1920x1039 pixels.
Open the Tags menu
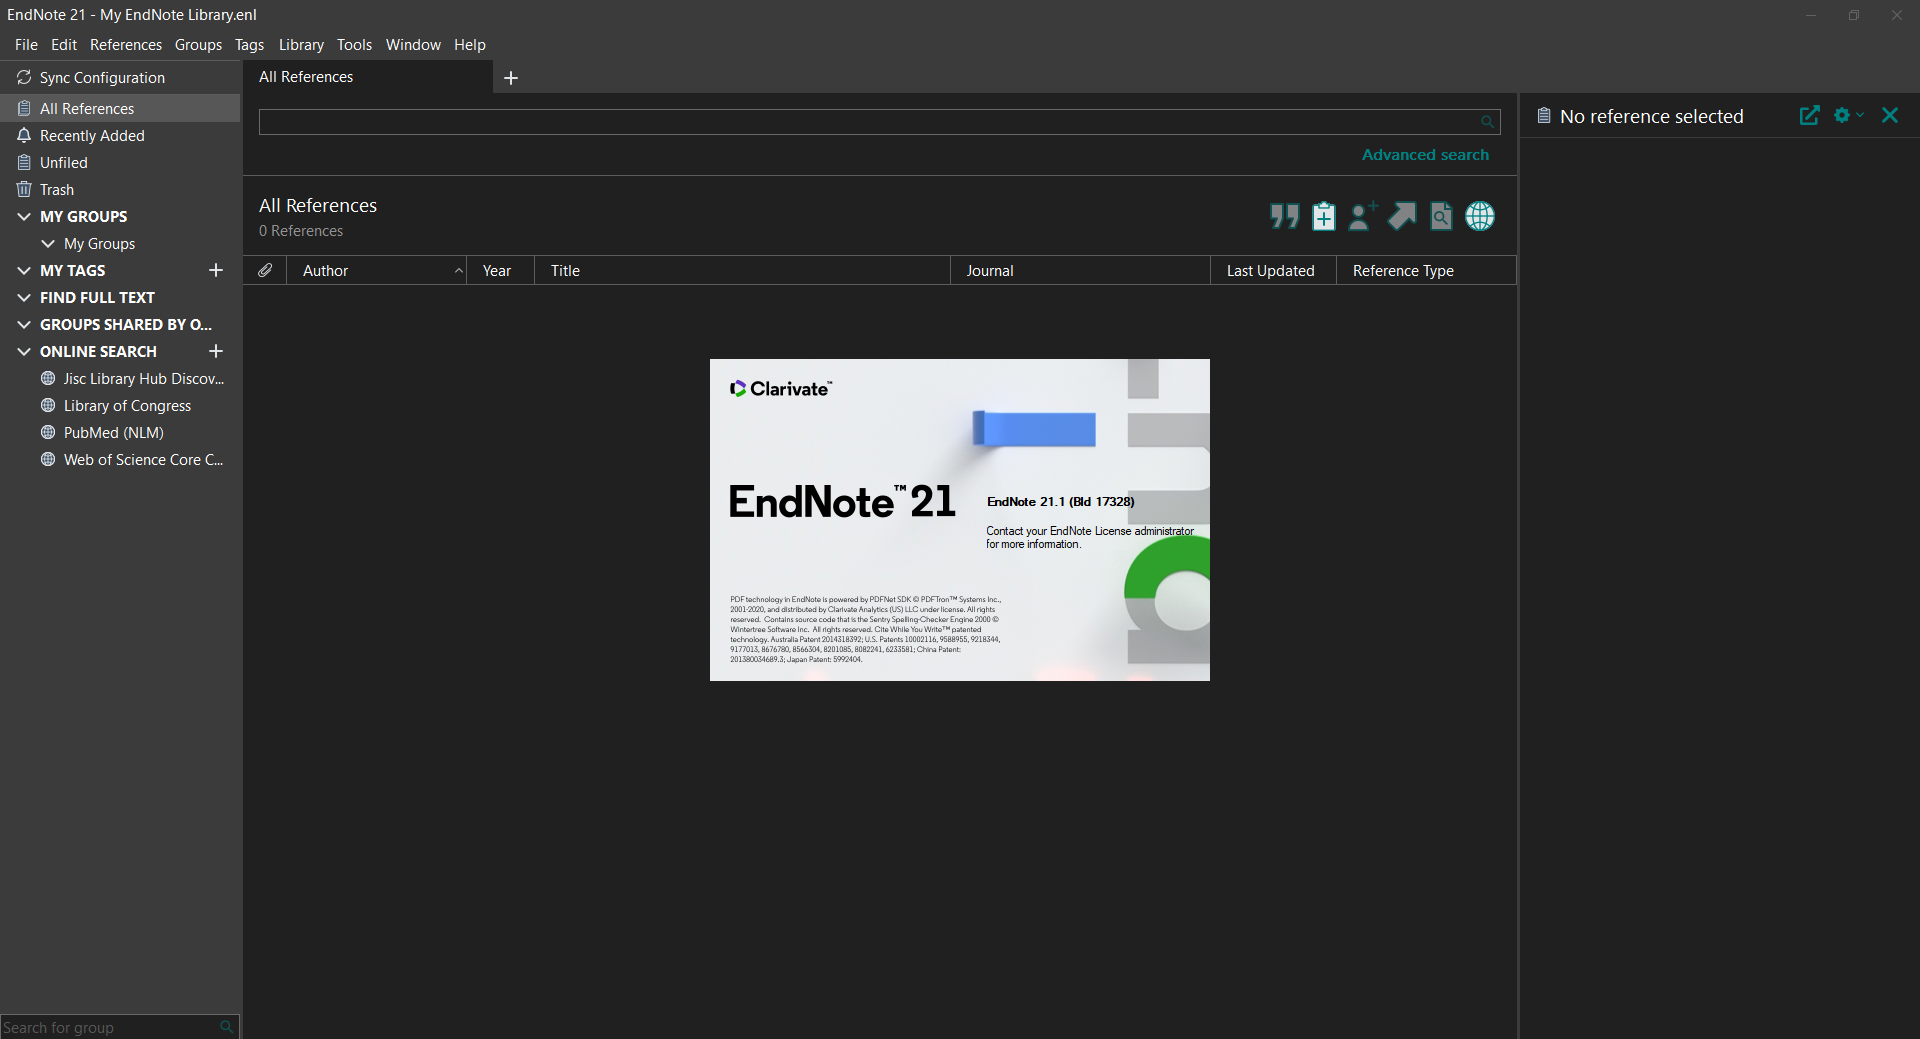point(249,45)
